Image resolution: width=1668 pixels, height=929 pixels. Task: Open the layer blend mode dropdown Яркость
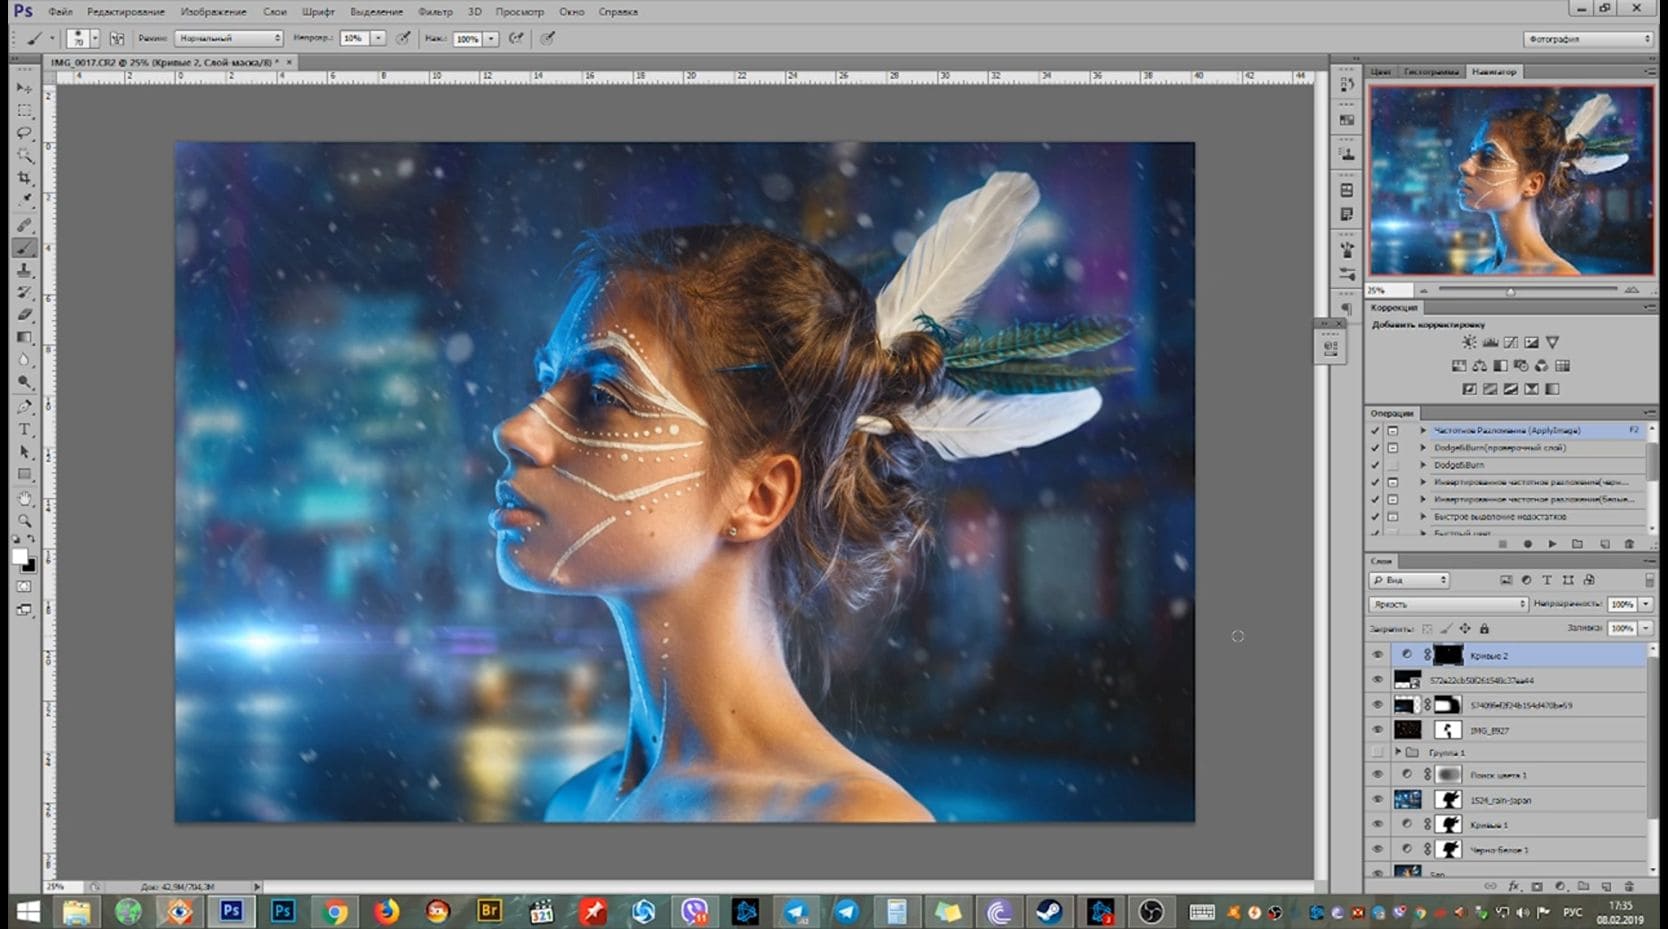tap(1449, 604)
